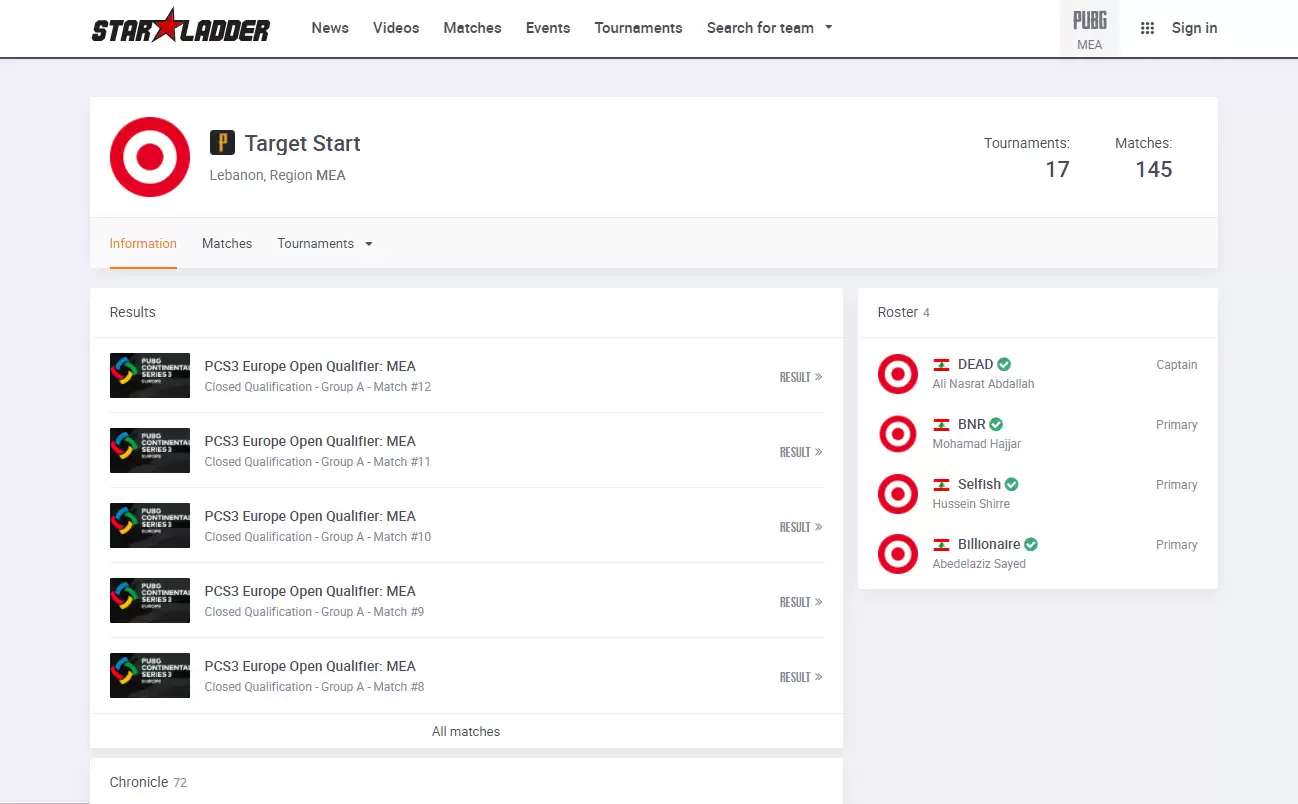Click the Lebanon flag next to BNR
The image size is (1298, 804).
941,425
